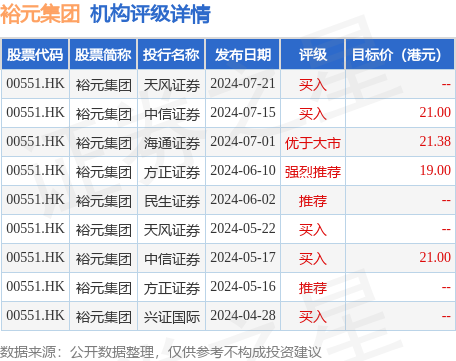Click the 股票代码 column header

point(35,54)
